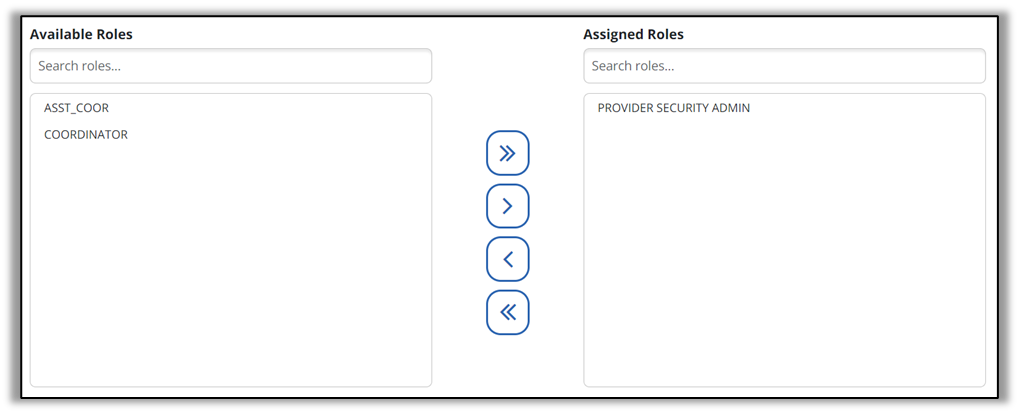1019x414 pixels.
Task: Select the COORDINATOR role
Action: tap(86, 135)
